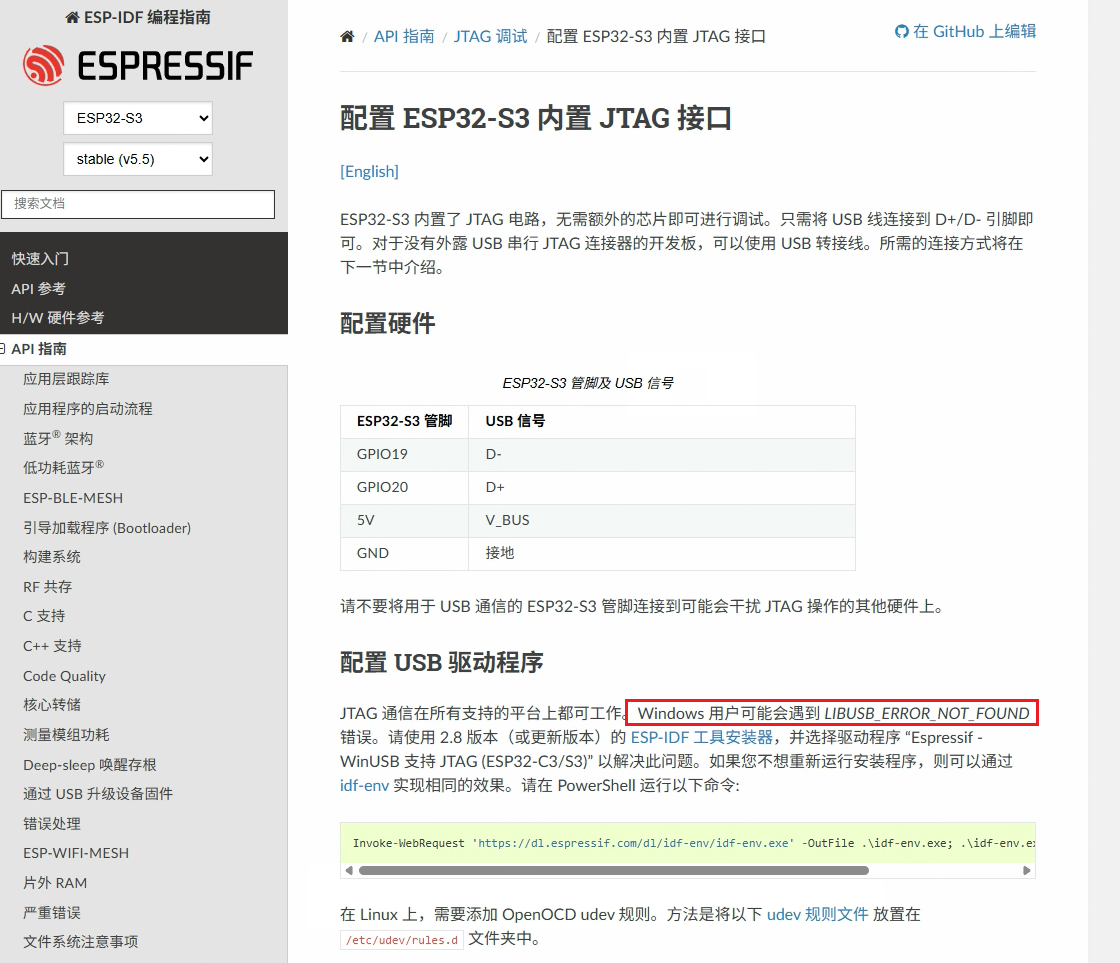1120x963 pixels.
Task: Click the table caption ESP32-S3 管脚及 USB 信号
Action: coord(588,383)
